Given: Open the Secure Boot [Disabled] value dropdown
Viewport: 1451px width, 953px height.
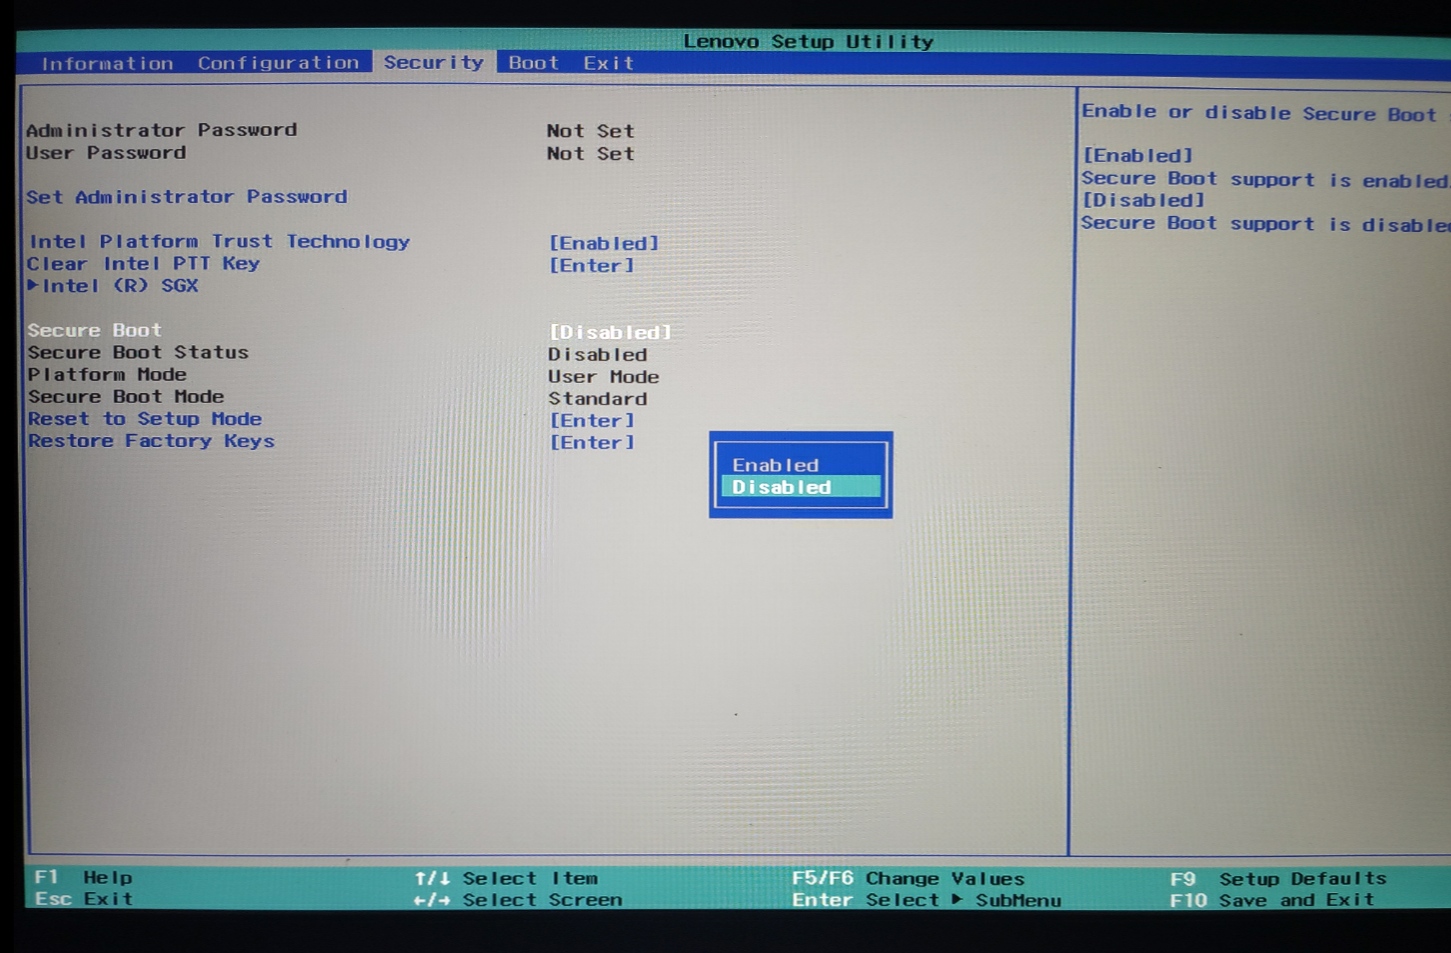Looking at the screenshot, I should click(x=610, y=332).
